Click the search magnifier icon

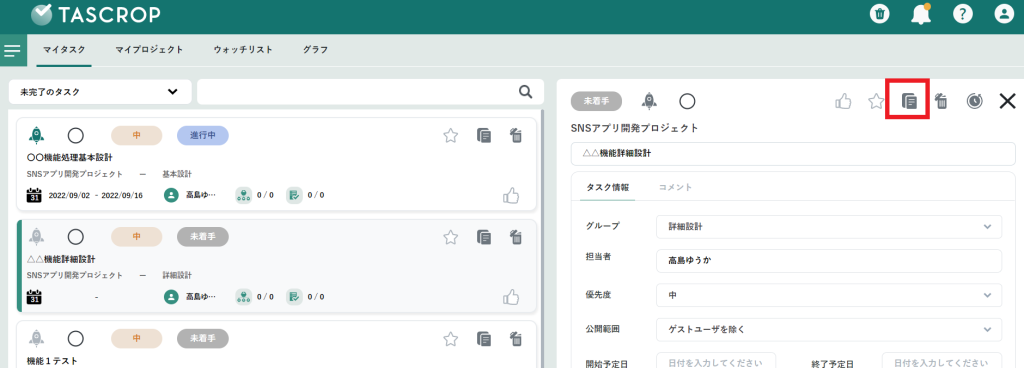[526, 92]
